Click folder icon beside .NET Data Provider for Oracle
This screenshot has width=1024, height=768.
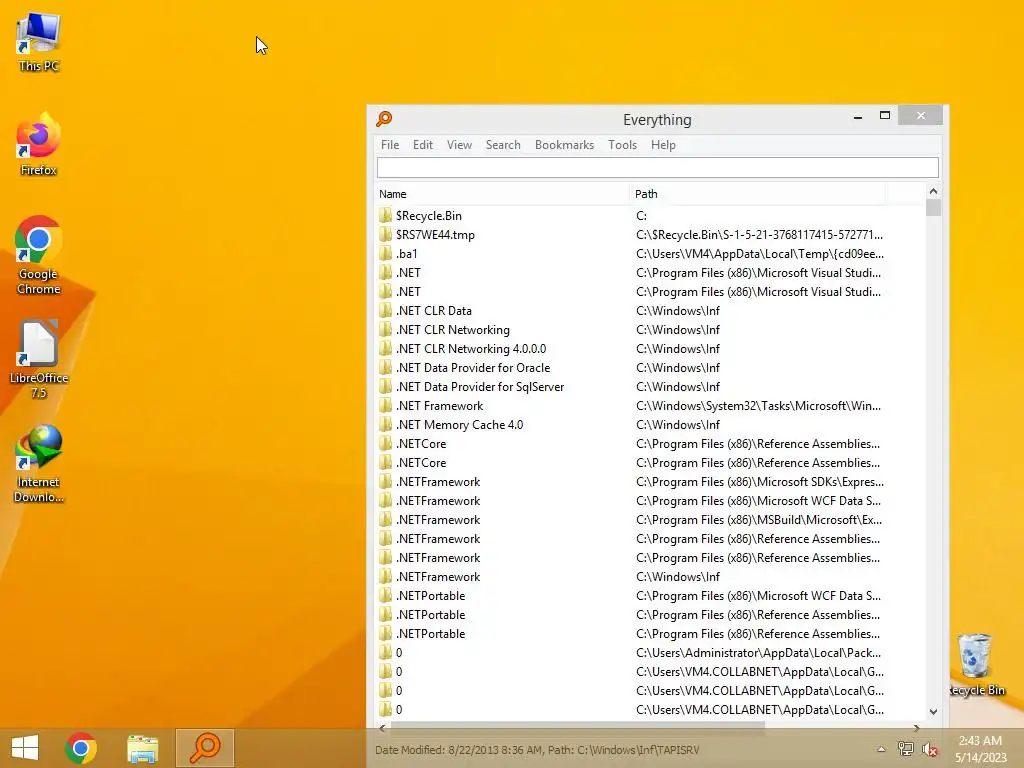[385, 368]
